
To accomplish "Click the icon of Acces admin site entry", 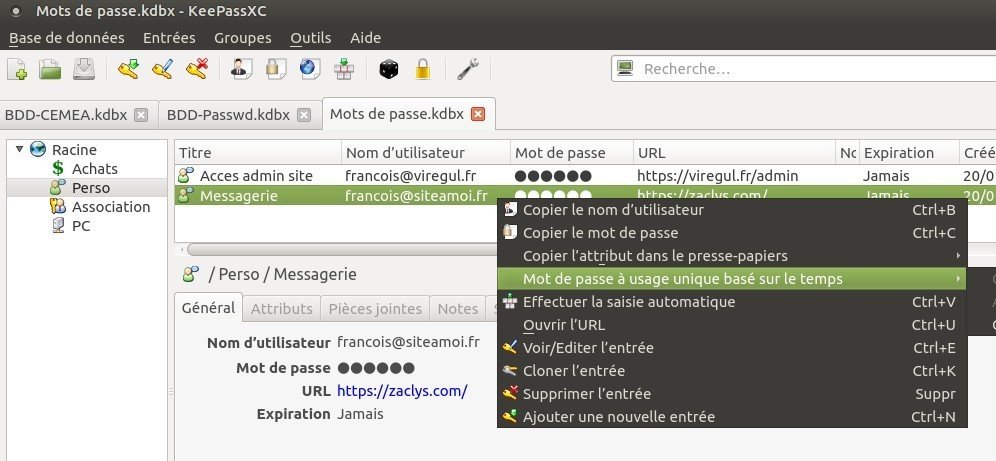I will (185, 176).
